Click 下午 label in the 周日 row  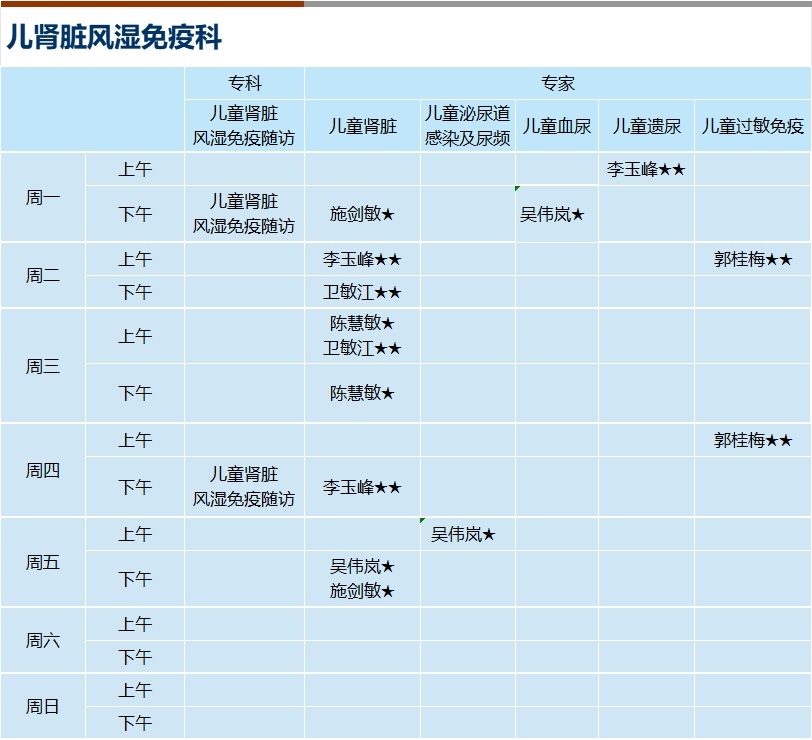tap(135, 722)
